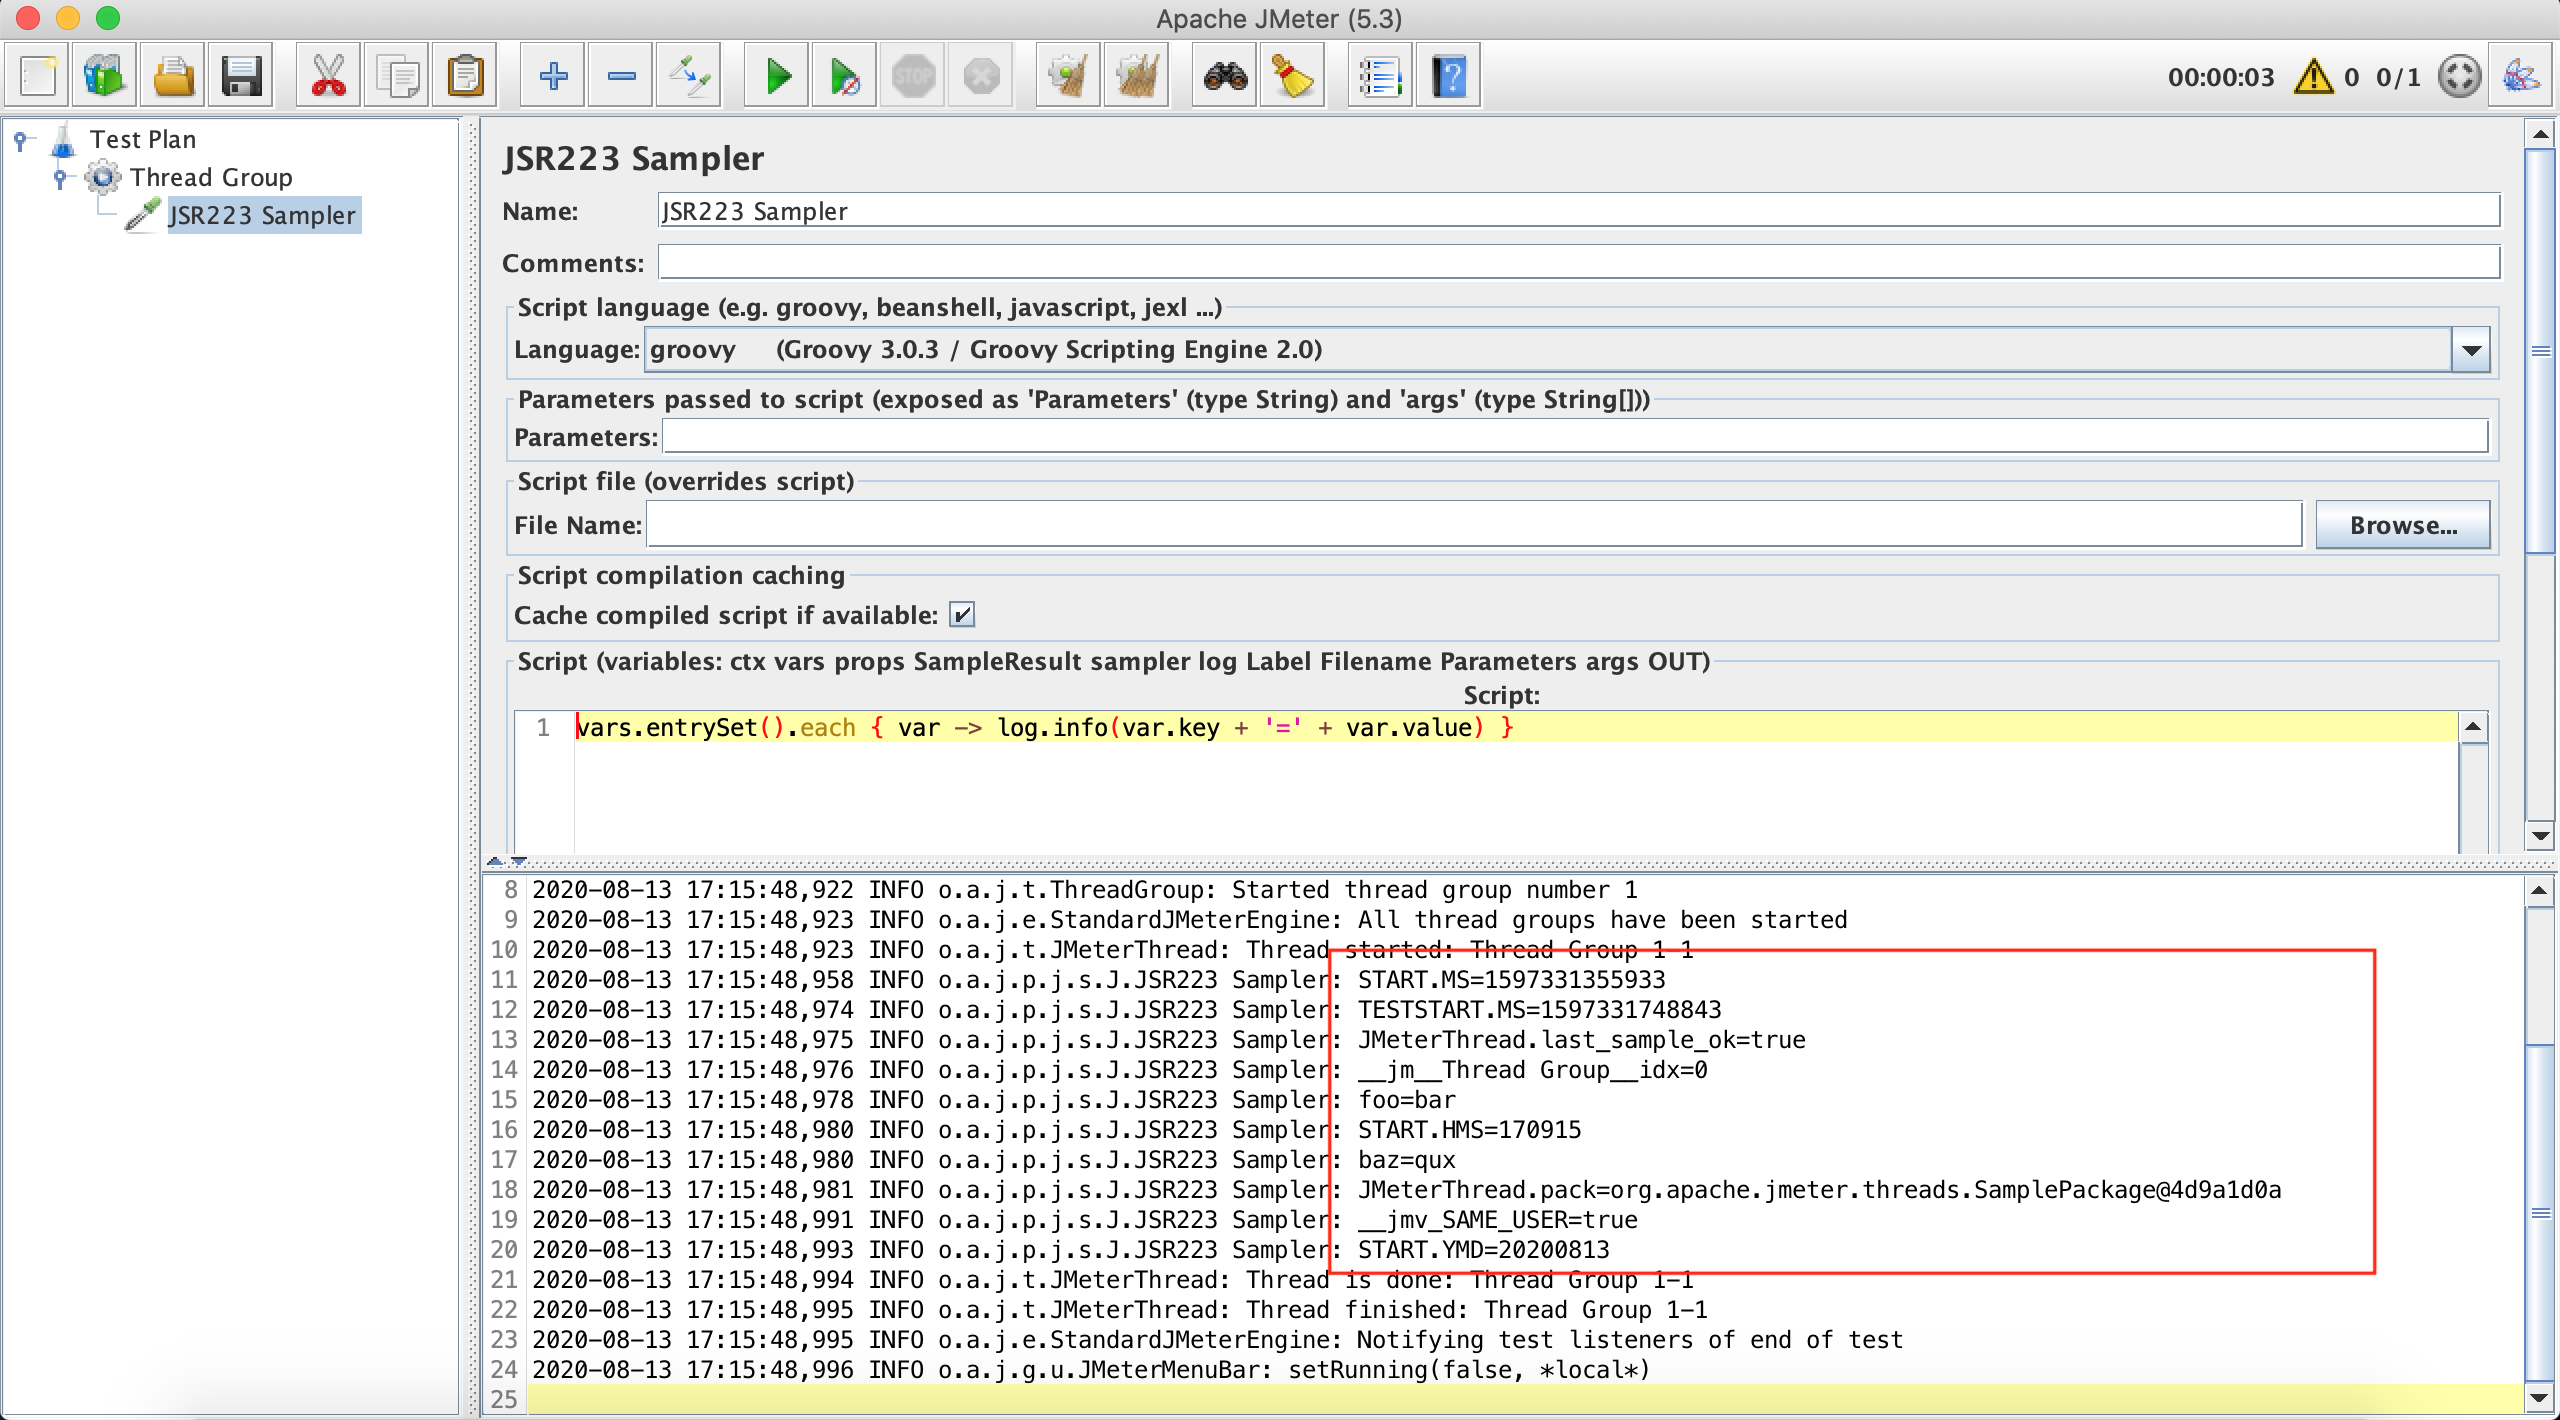Click log line baz=qux
This screenshot has height=1420, width=2560.
(1406, 1160)
